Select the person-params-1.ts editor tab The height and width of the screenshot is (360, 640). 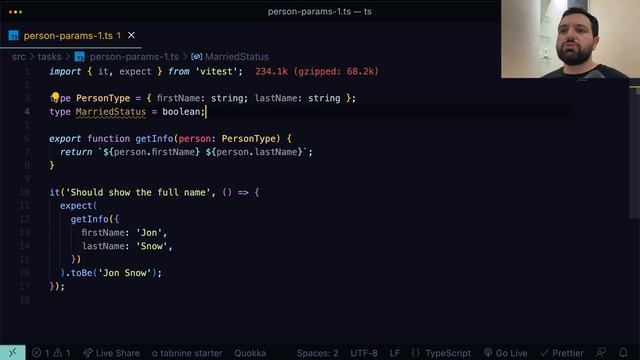[71, 36]
